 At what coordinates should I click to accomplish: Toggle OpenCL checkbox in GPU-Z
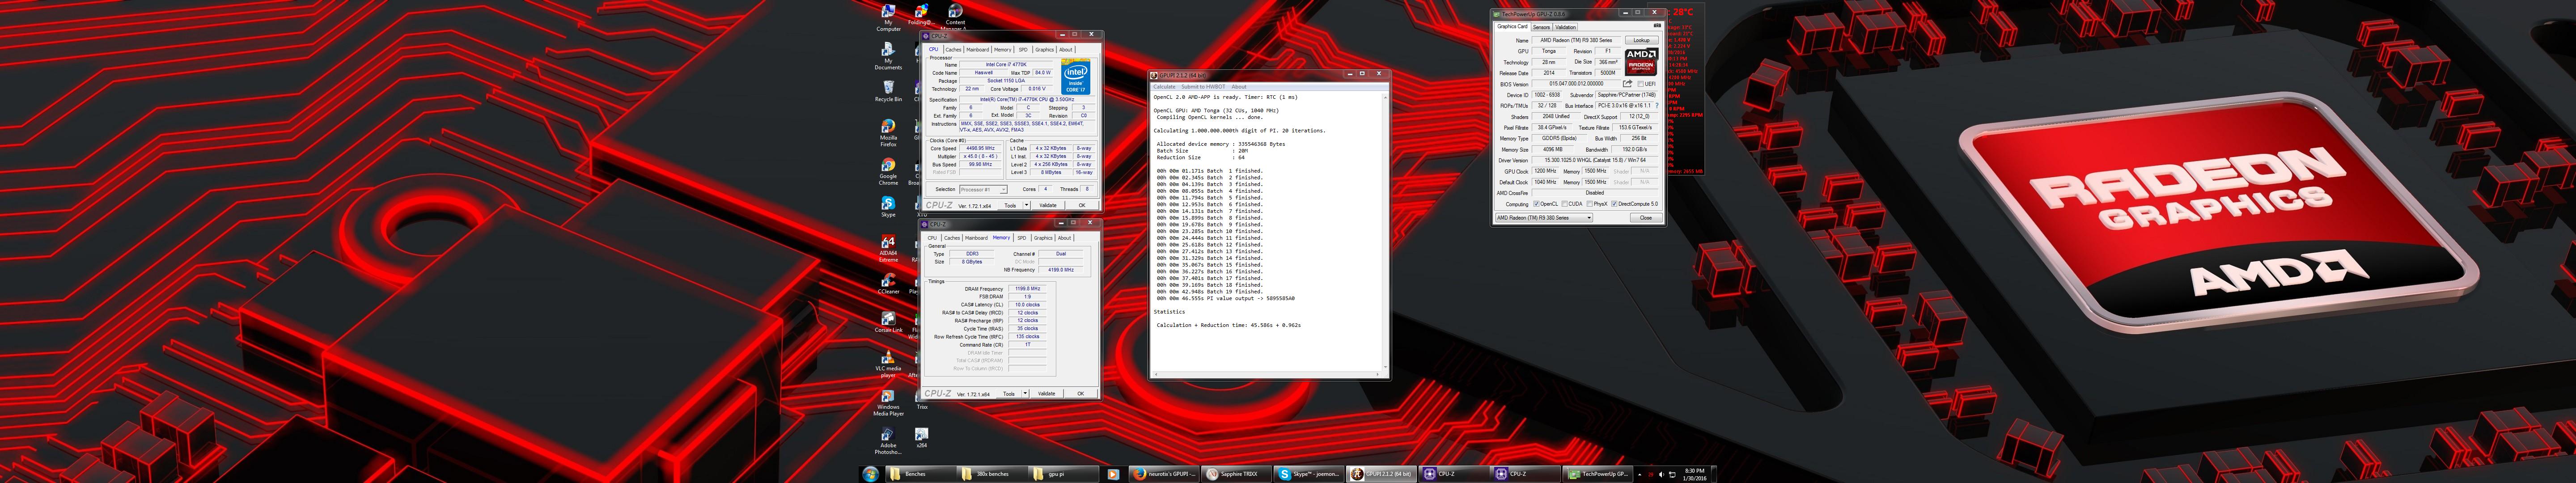[x=1537, y=204]
